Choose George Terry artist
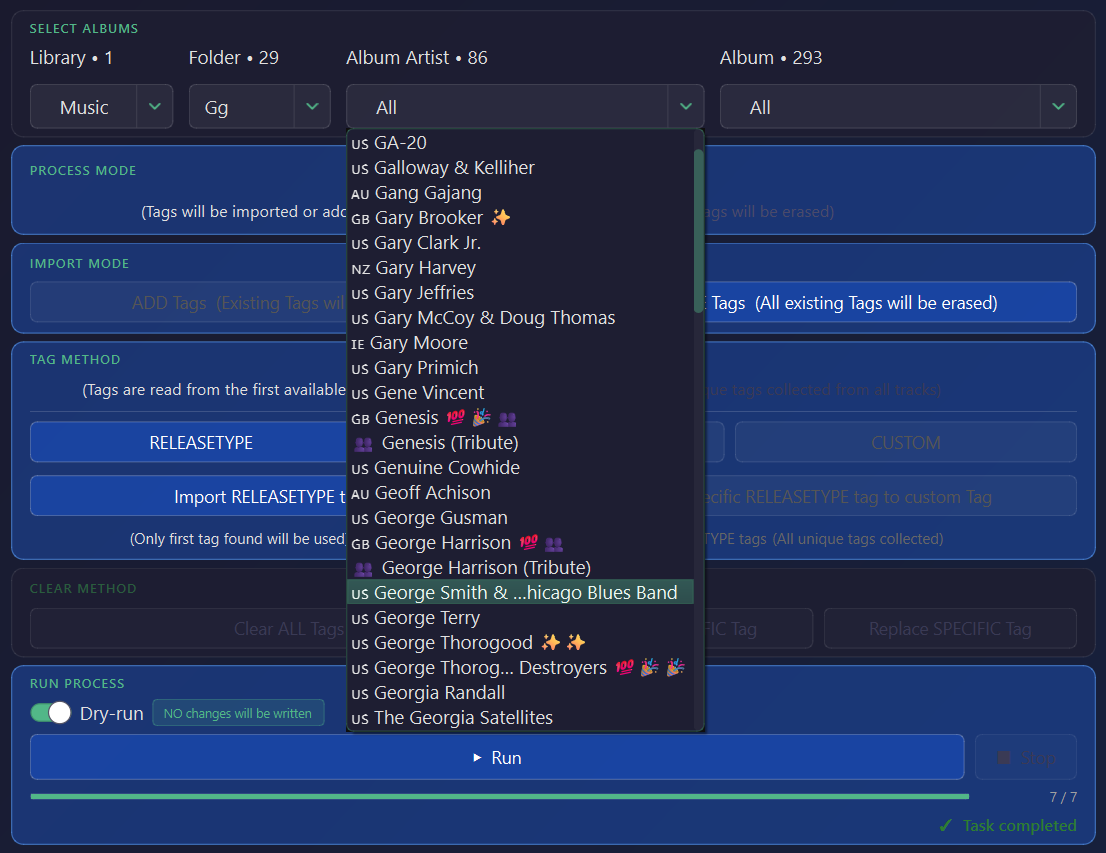The width and height of the screenshot is (1106, 853). 521,617
